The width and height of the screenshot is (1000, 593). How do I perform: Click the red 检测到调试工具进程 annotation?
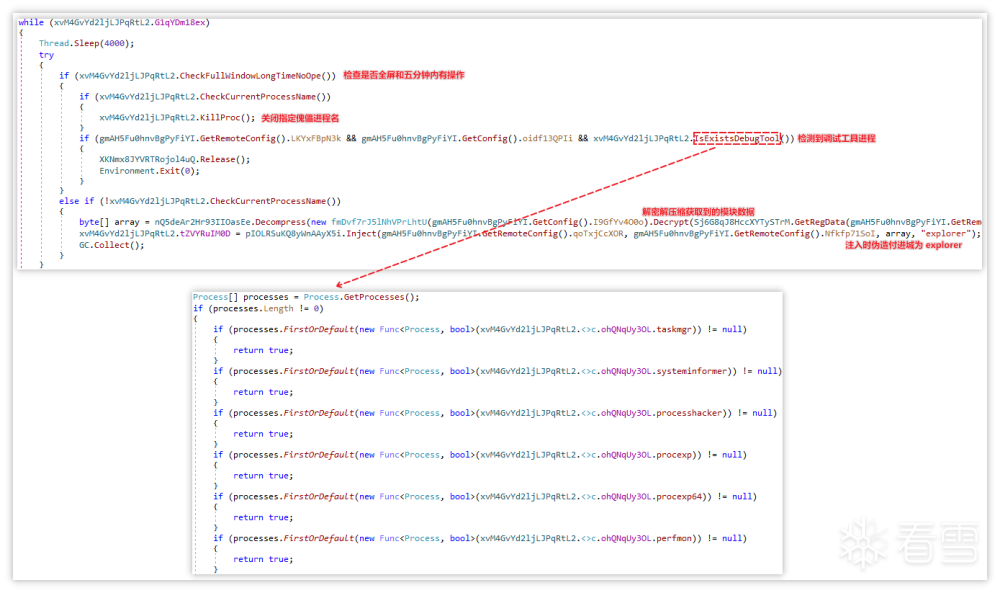coord(836,138)
